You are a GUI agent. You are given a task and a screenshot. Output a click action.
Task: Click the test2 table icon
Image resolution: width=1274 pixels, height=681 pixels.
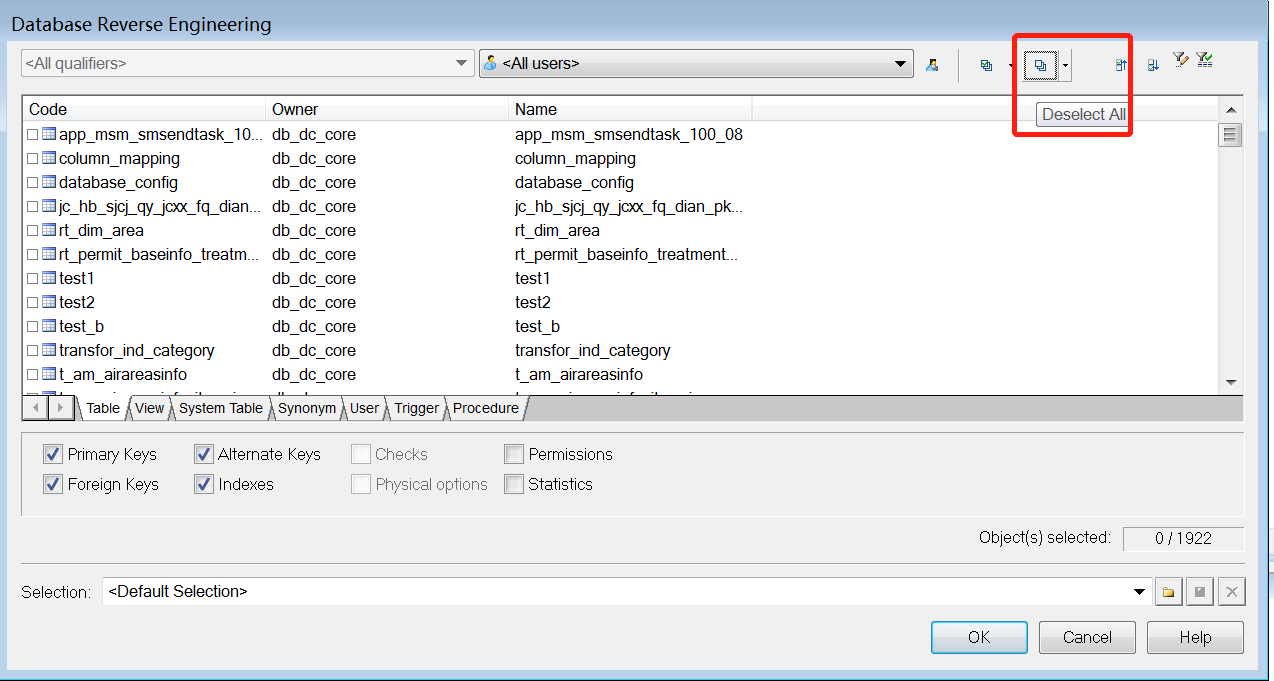(49, 302)
